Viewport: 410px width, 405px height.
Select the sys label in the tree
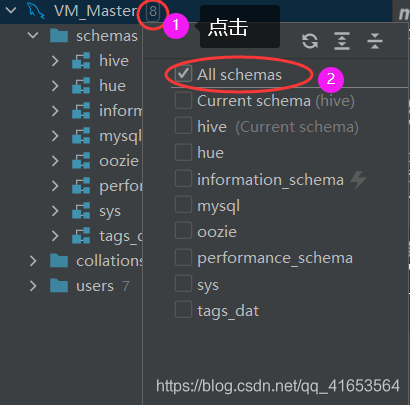click(x=110, y=212)
